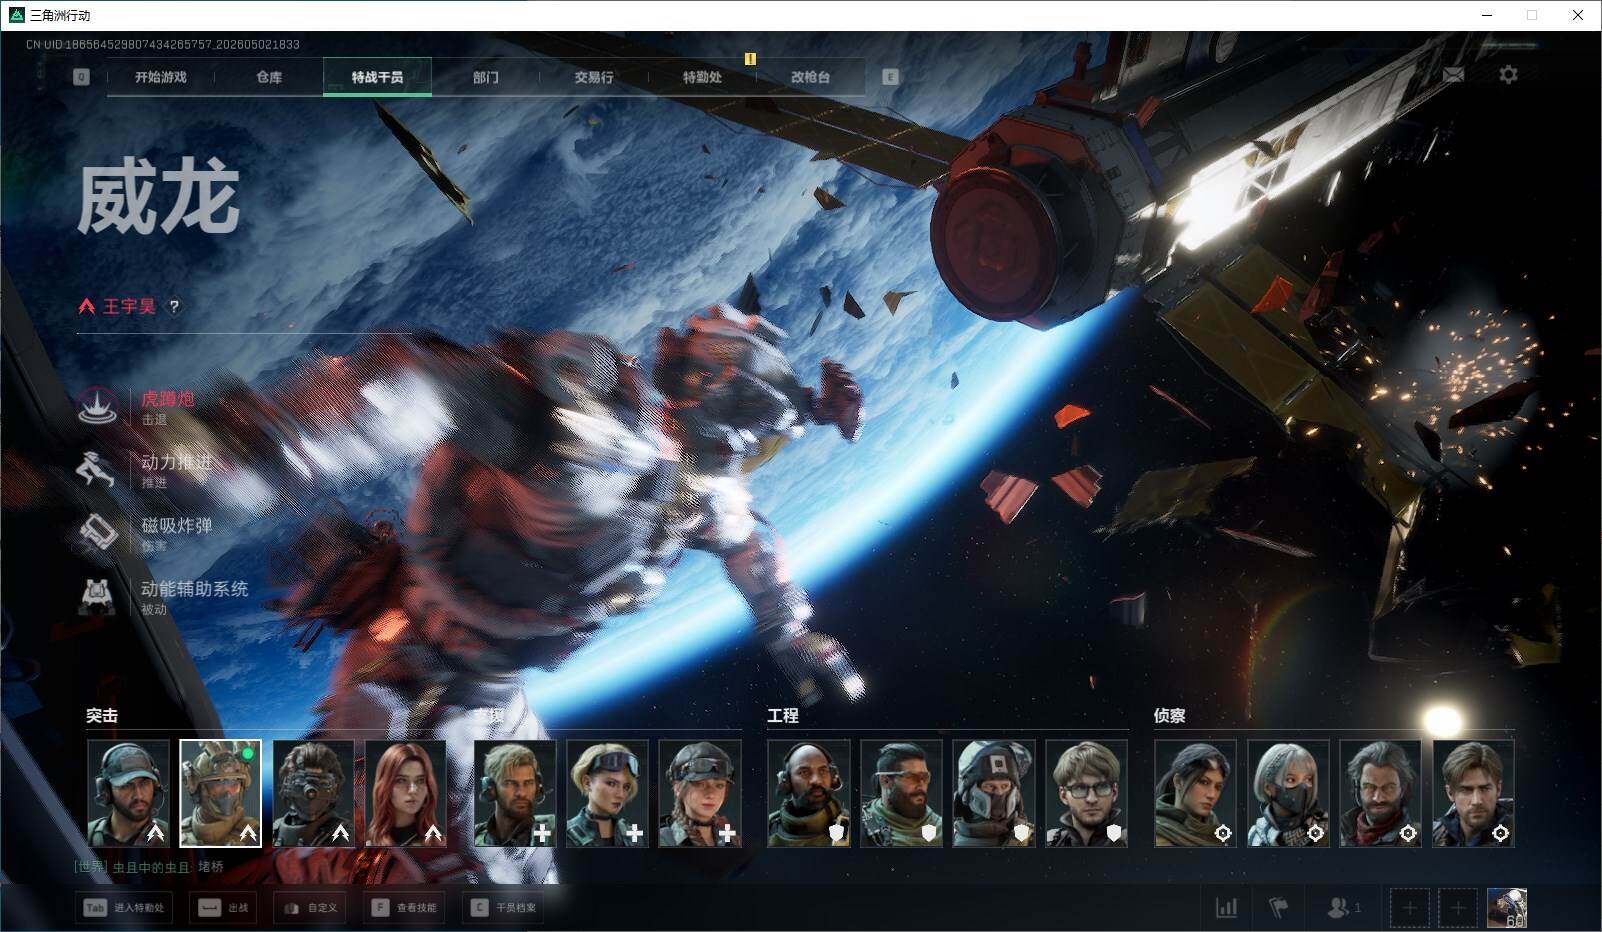Screen dimensions: 1602x932
Task: Select the 磁吸炸弹 skill icon
Action: 98,533
